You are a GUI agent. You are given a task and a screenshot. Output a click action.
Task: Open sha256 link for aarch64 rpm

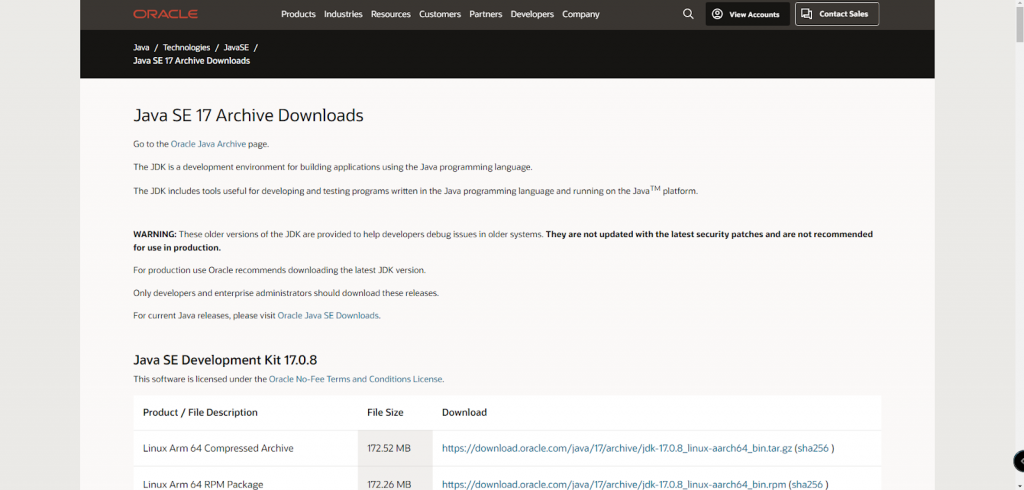click(x=807, y=485)
